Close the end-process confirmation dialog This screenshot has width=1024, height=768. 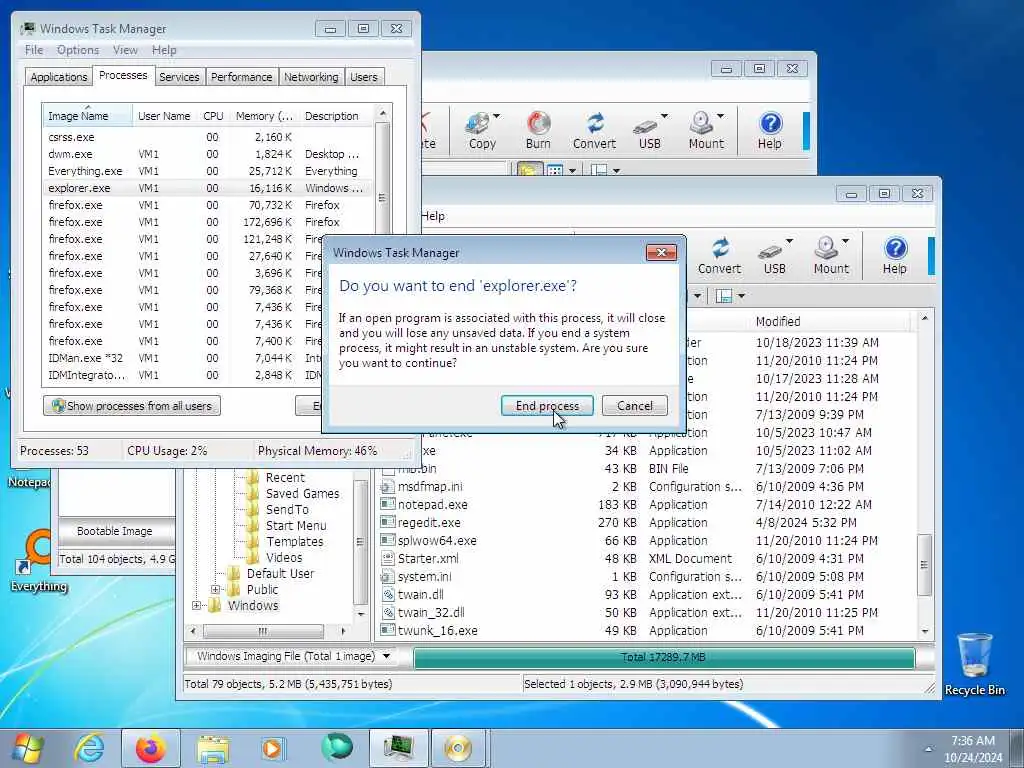[661, 253]
